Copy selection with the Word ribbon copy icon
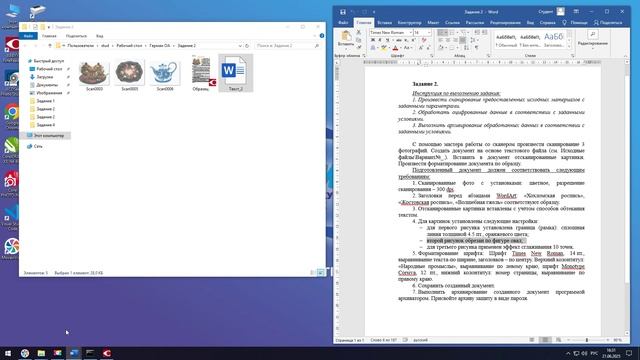Image resolution: width=640 pixels, height=360 pixels. 359,40
